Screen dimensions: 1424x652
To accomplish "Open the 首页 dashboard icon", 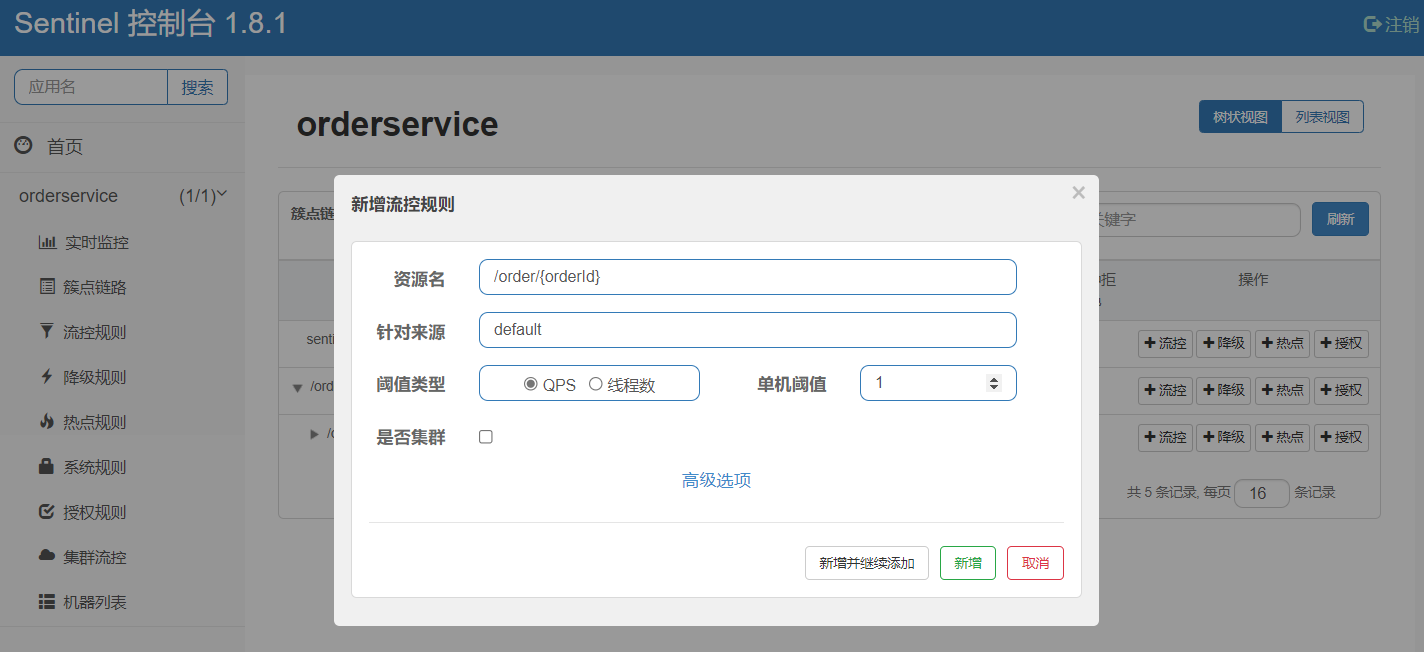I will pyautogui.click(x=23, y=146).
